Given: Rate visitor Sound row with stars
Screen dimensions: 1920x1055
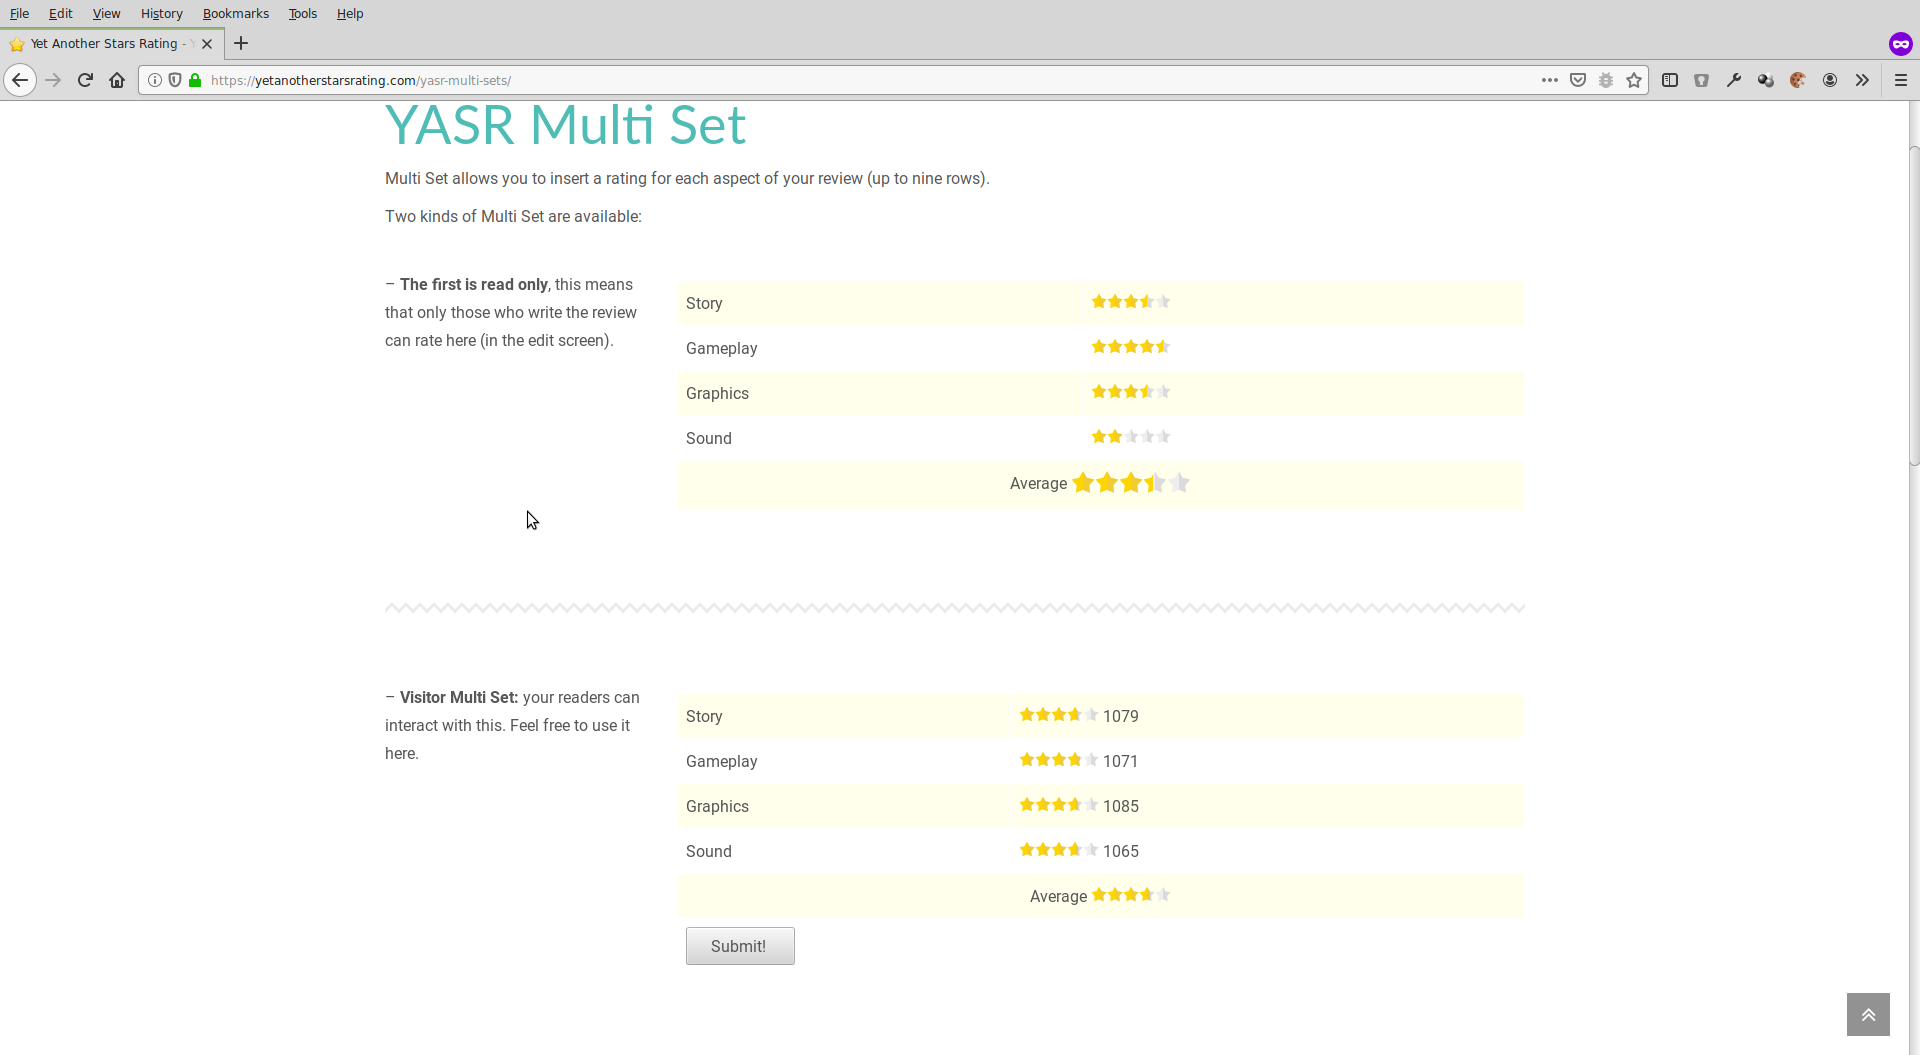Looking at the screenshot, I should click(x=1059, y=850).
